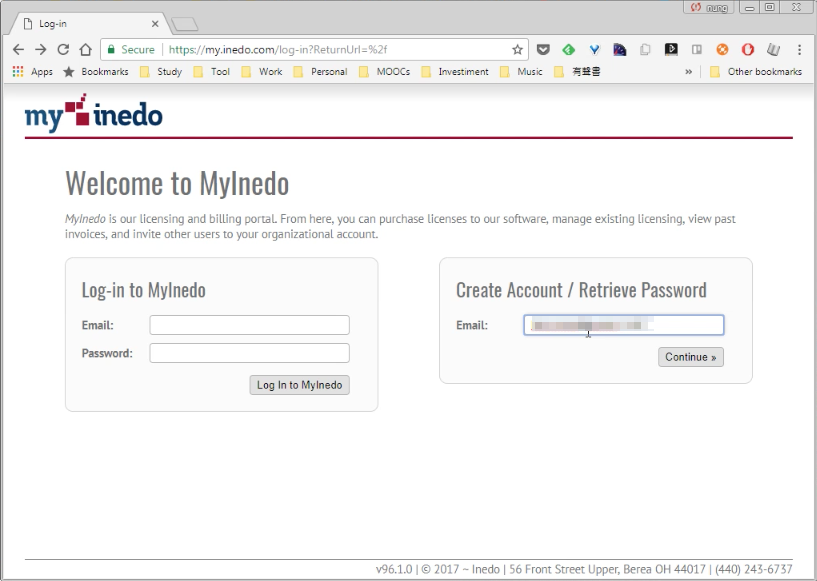Open the Chrome three-dot menu
Image resolution: width=817 pixels, height=581 pixels.
tap(799, 50)
